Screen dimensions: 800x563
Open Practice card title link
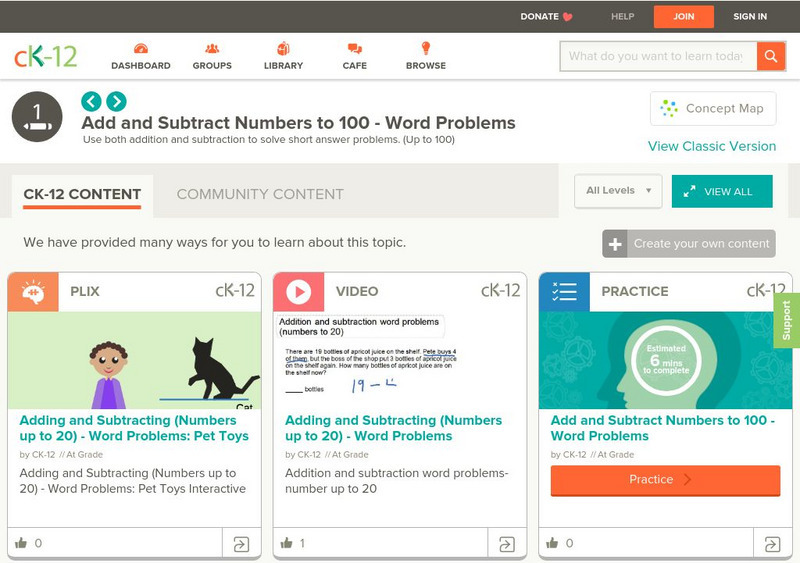[x=663, y=428]
